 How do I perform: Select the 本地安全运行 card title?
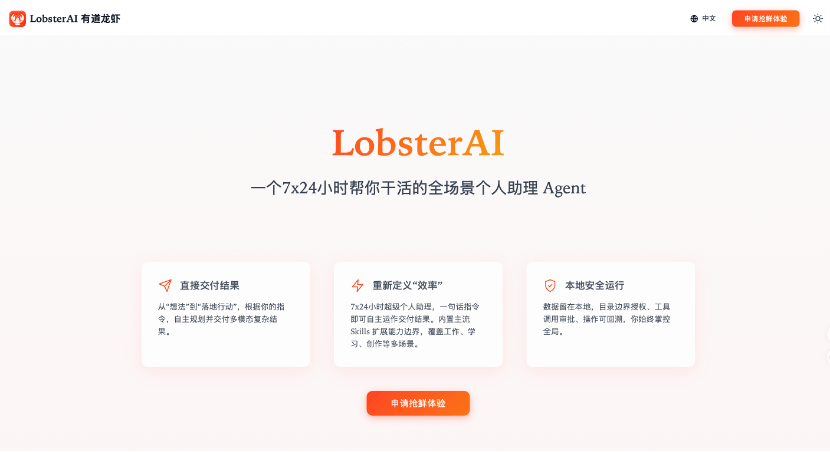[x=594, y=285]
